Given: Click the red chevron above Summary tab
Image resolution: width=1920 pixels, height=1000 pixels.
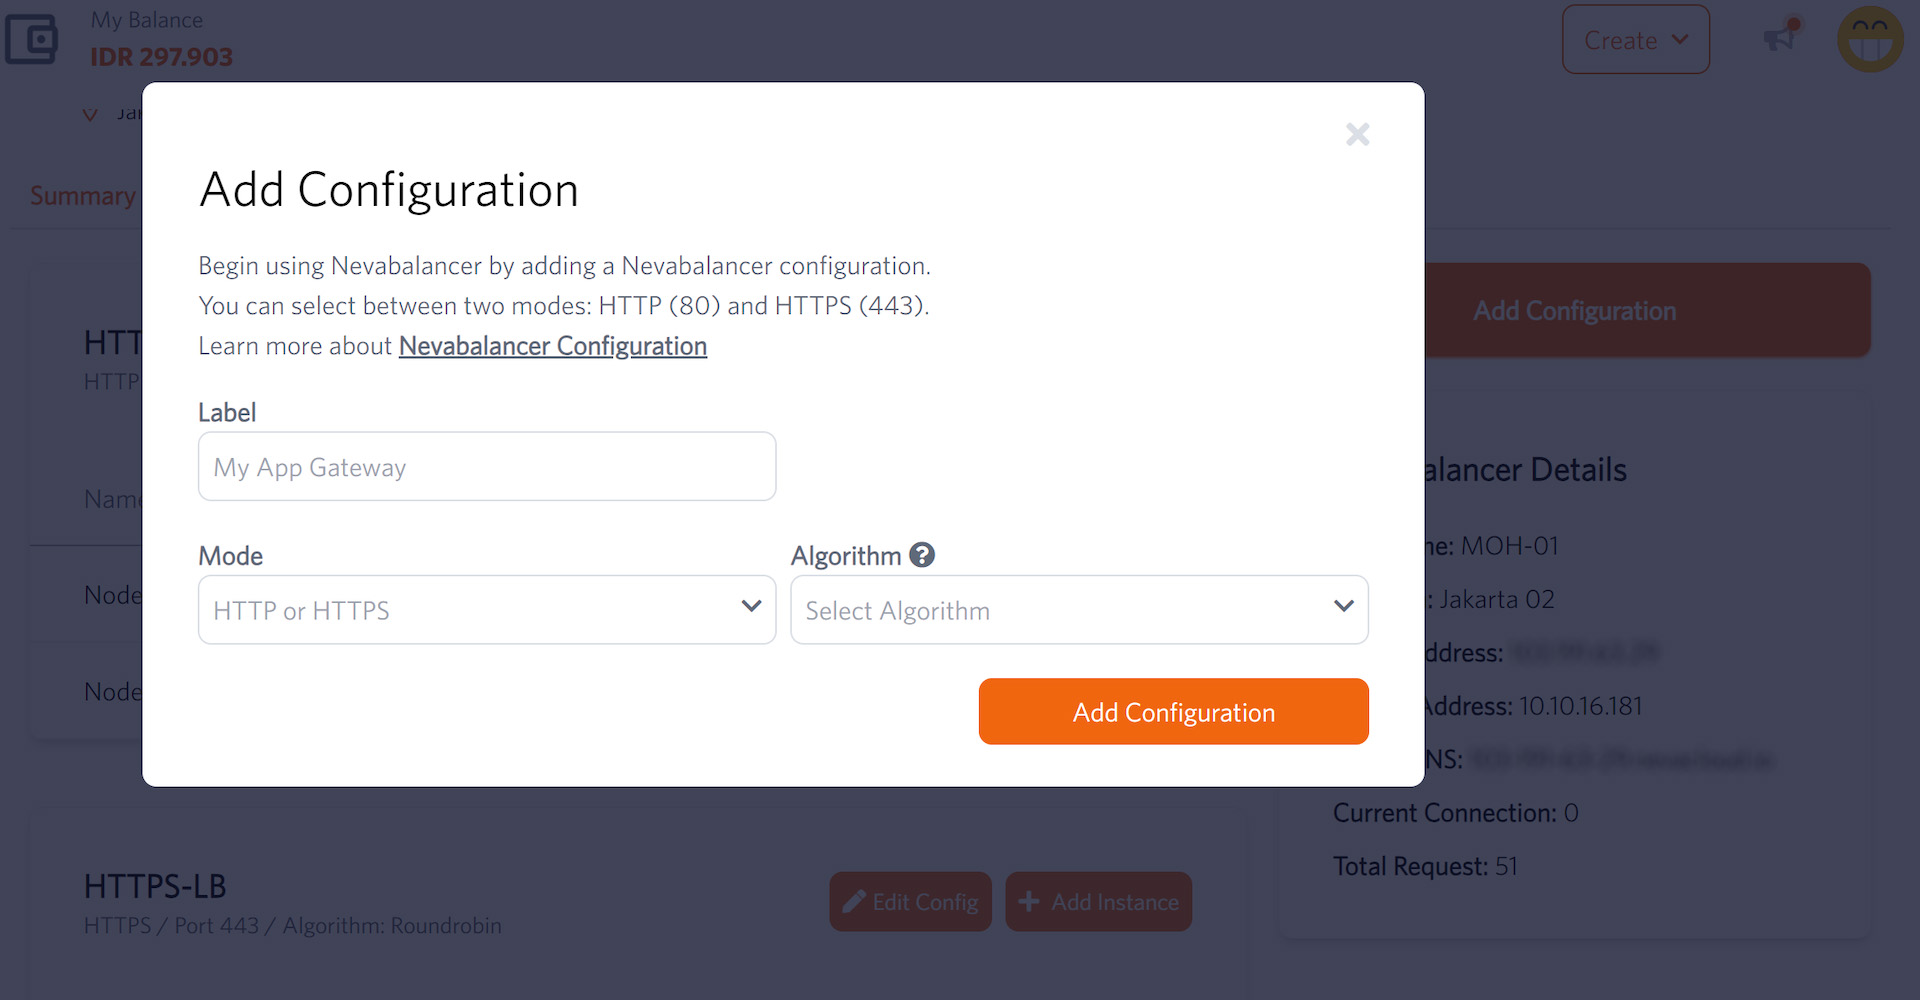Looking at the screenshot, I should tap(90, 115).
